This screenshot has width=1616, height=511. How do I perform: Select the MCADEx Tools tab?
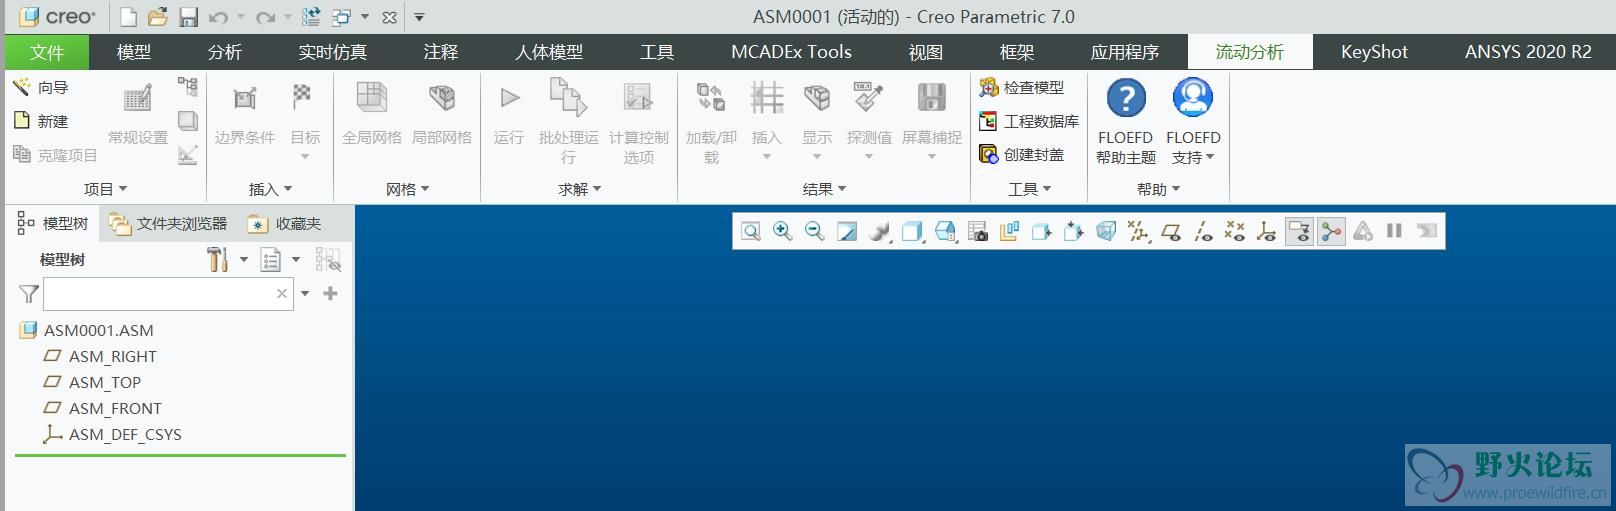pos(791,52)
